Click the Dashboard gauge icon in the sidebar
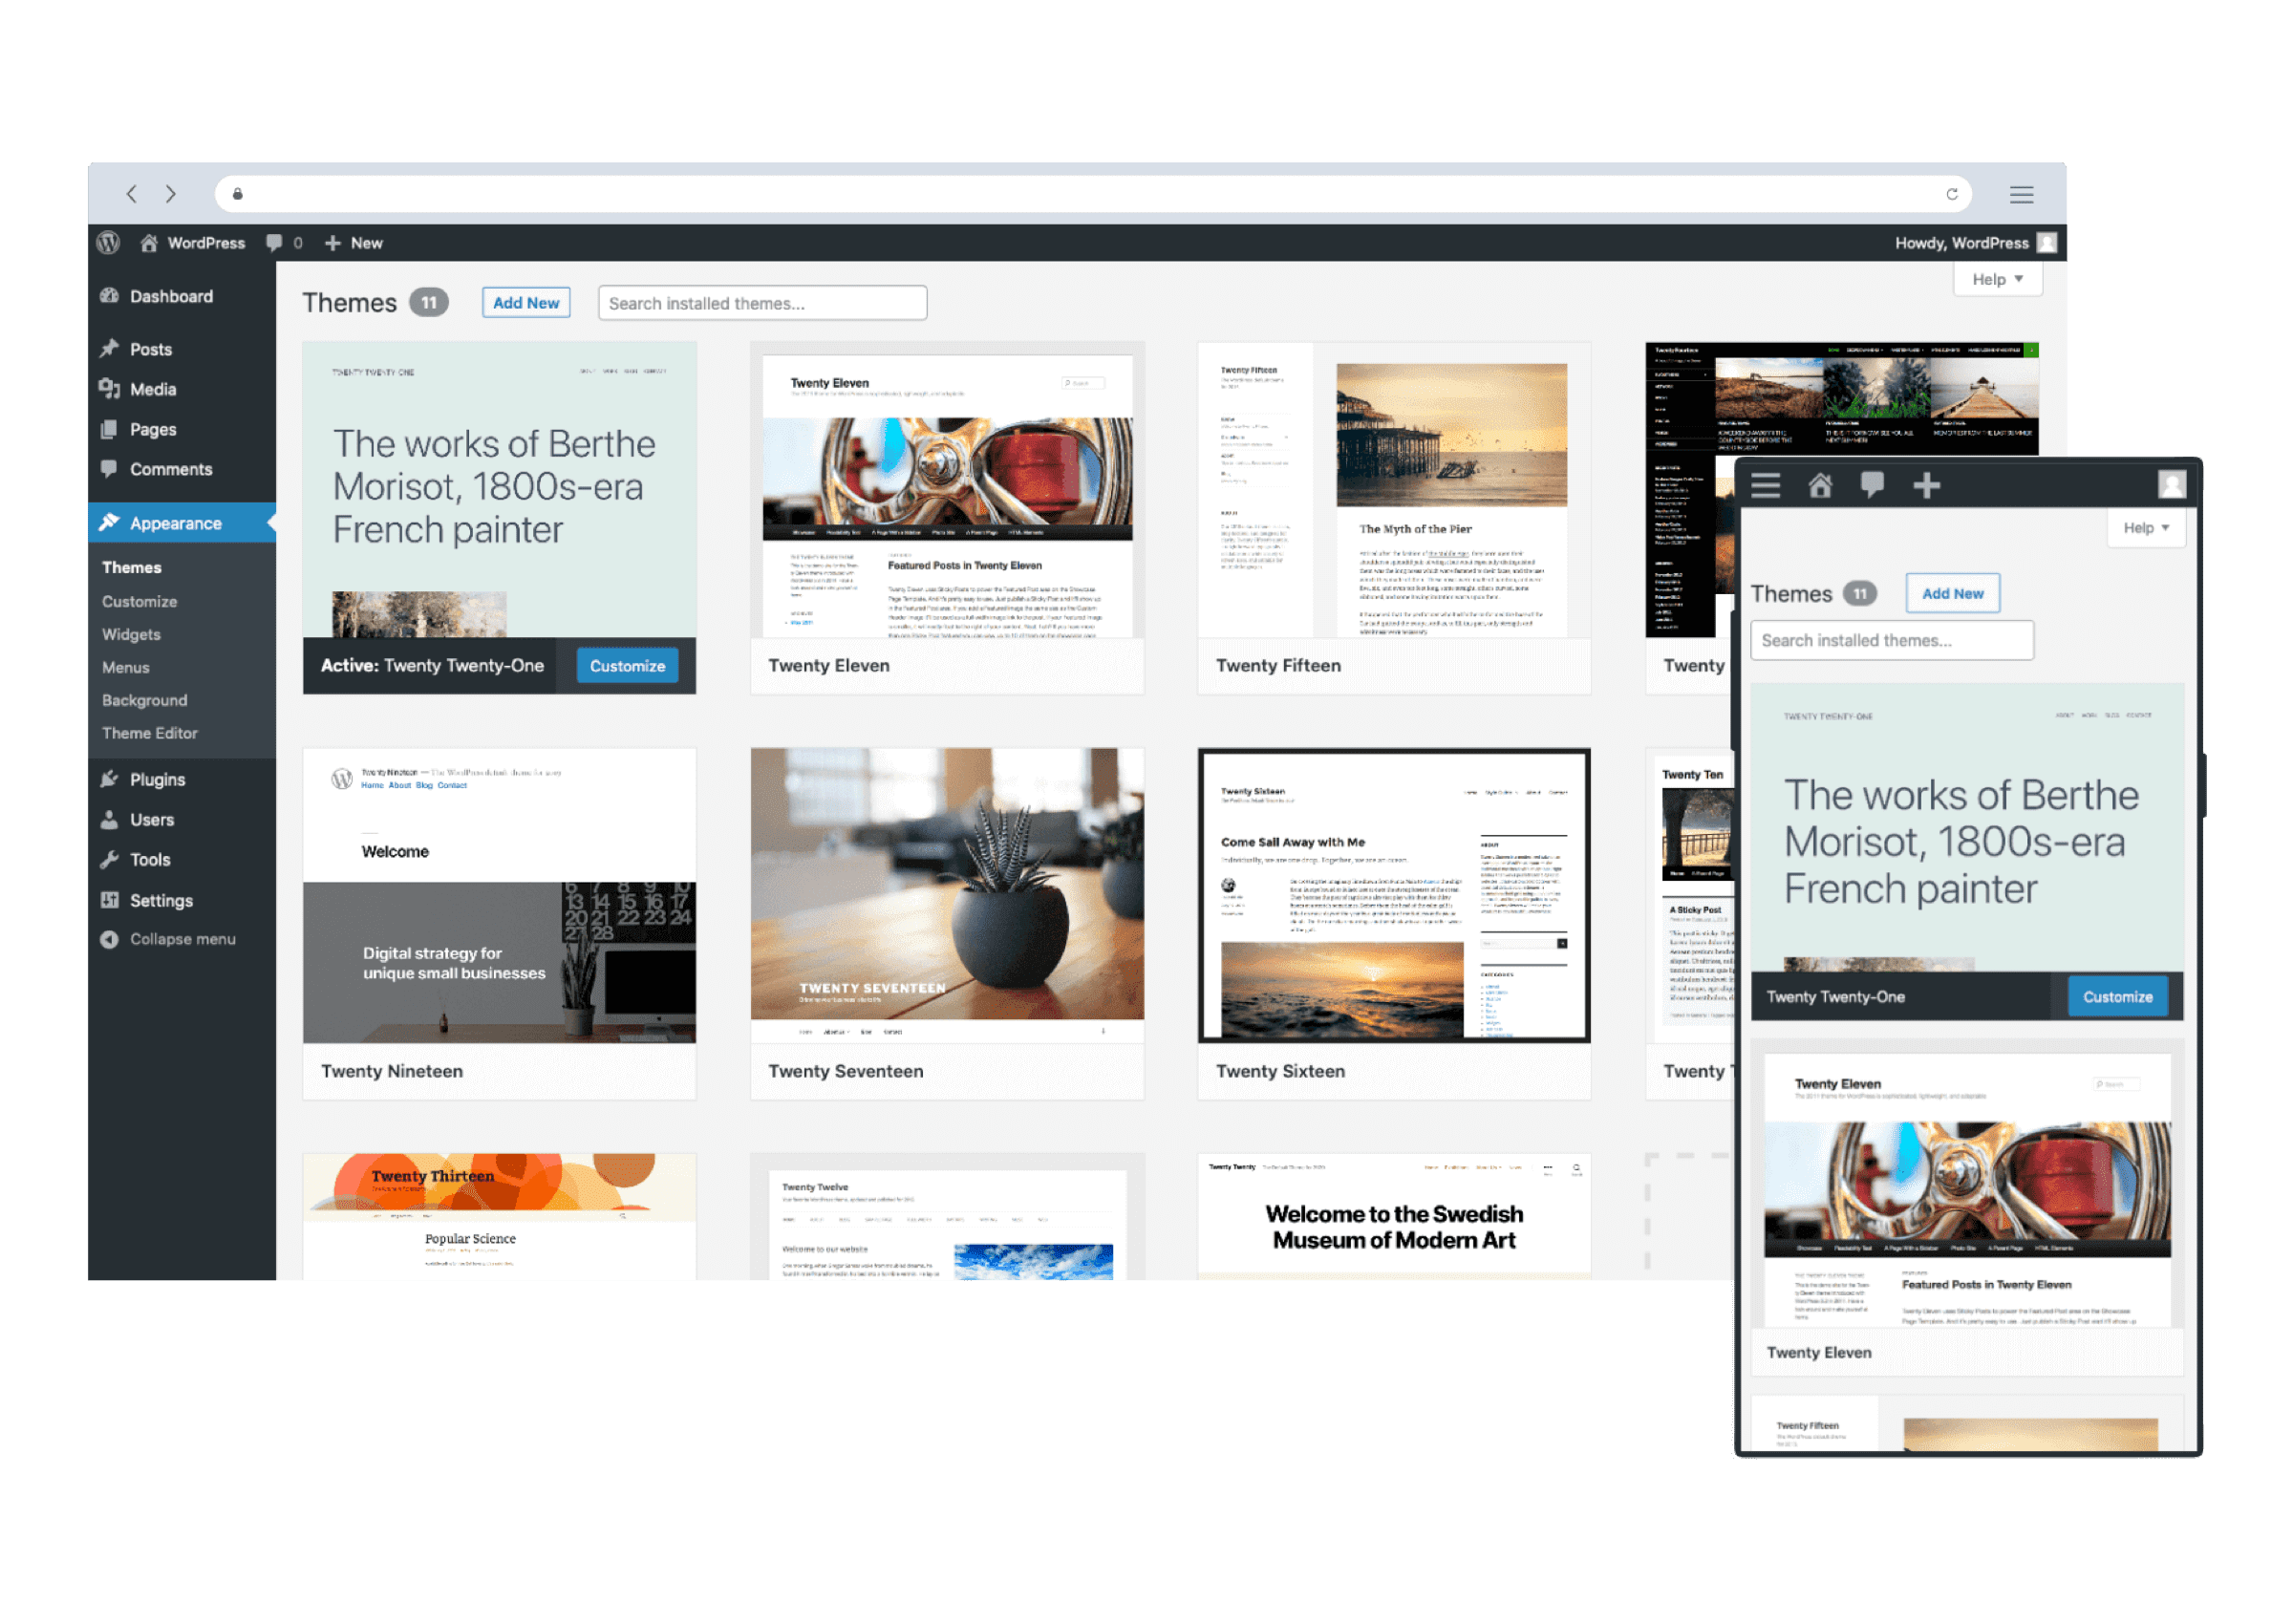 [x=110, y=296]
